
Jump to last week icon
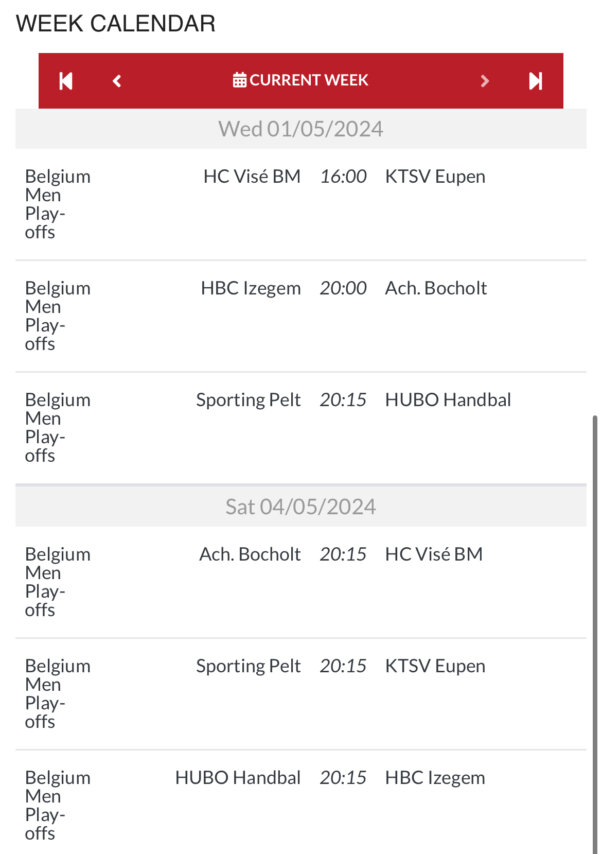tap(535, 81)
